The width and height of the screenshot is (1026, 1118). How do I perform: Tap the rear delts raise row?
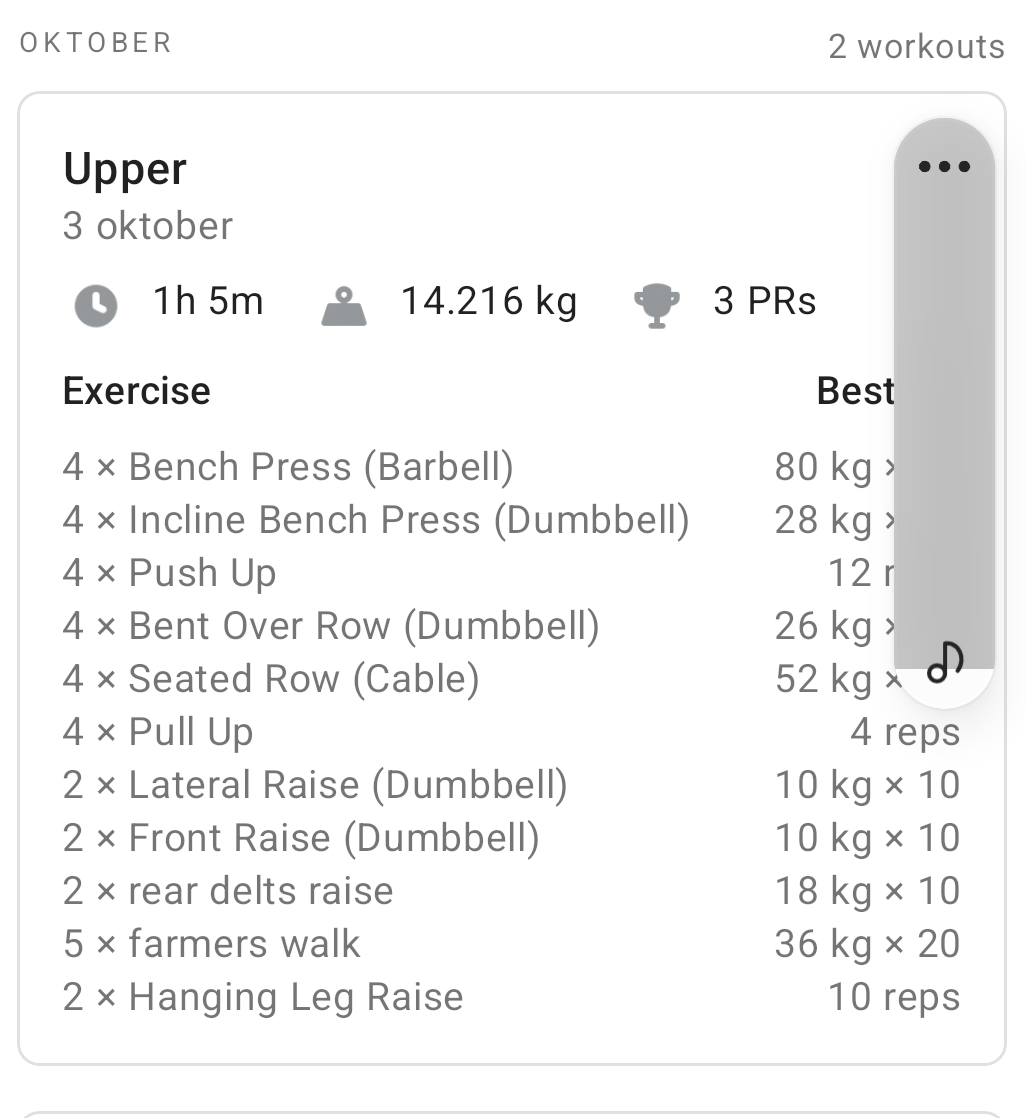[x=228, y=891]
